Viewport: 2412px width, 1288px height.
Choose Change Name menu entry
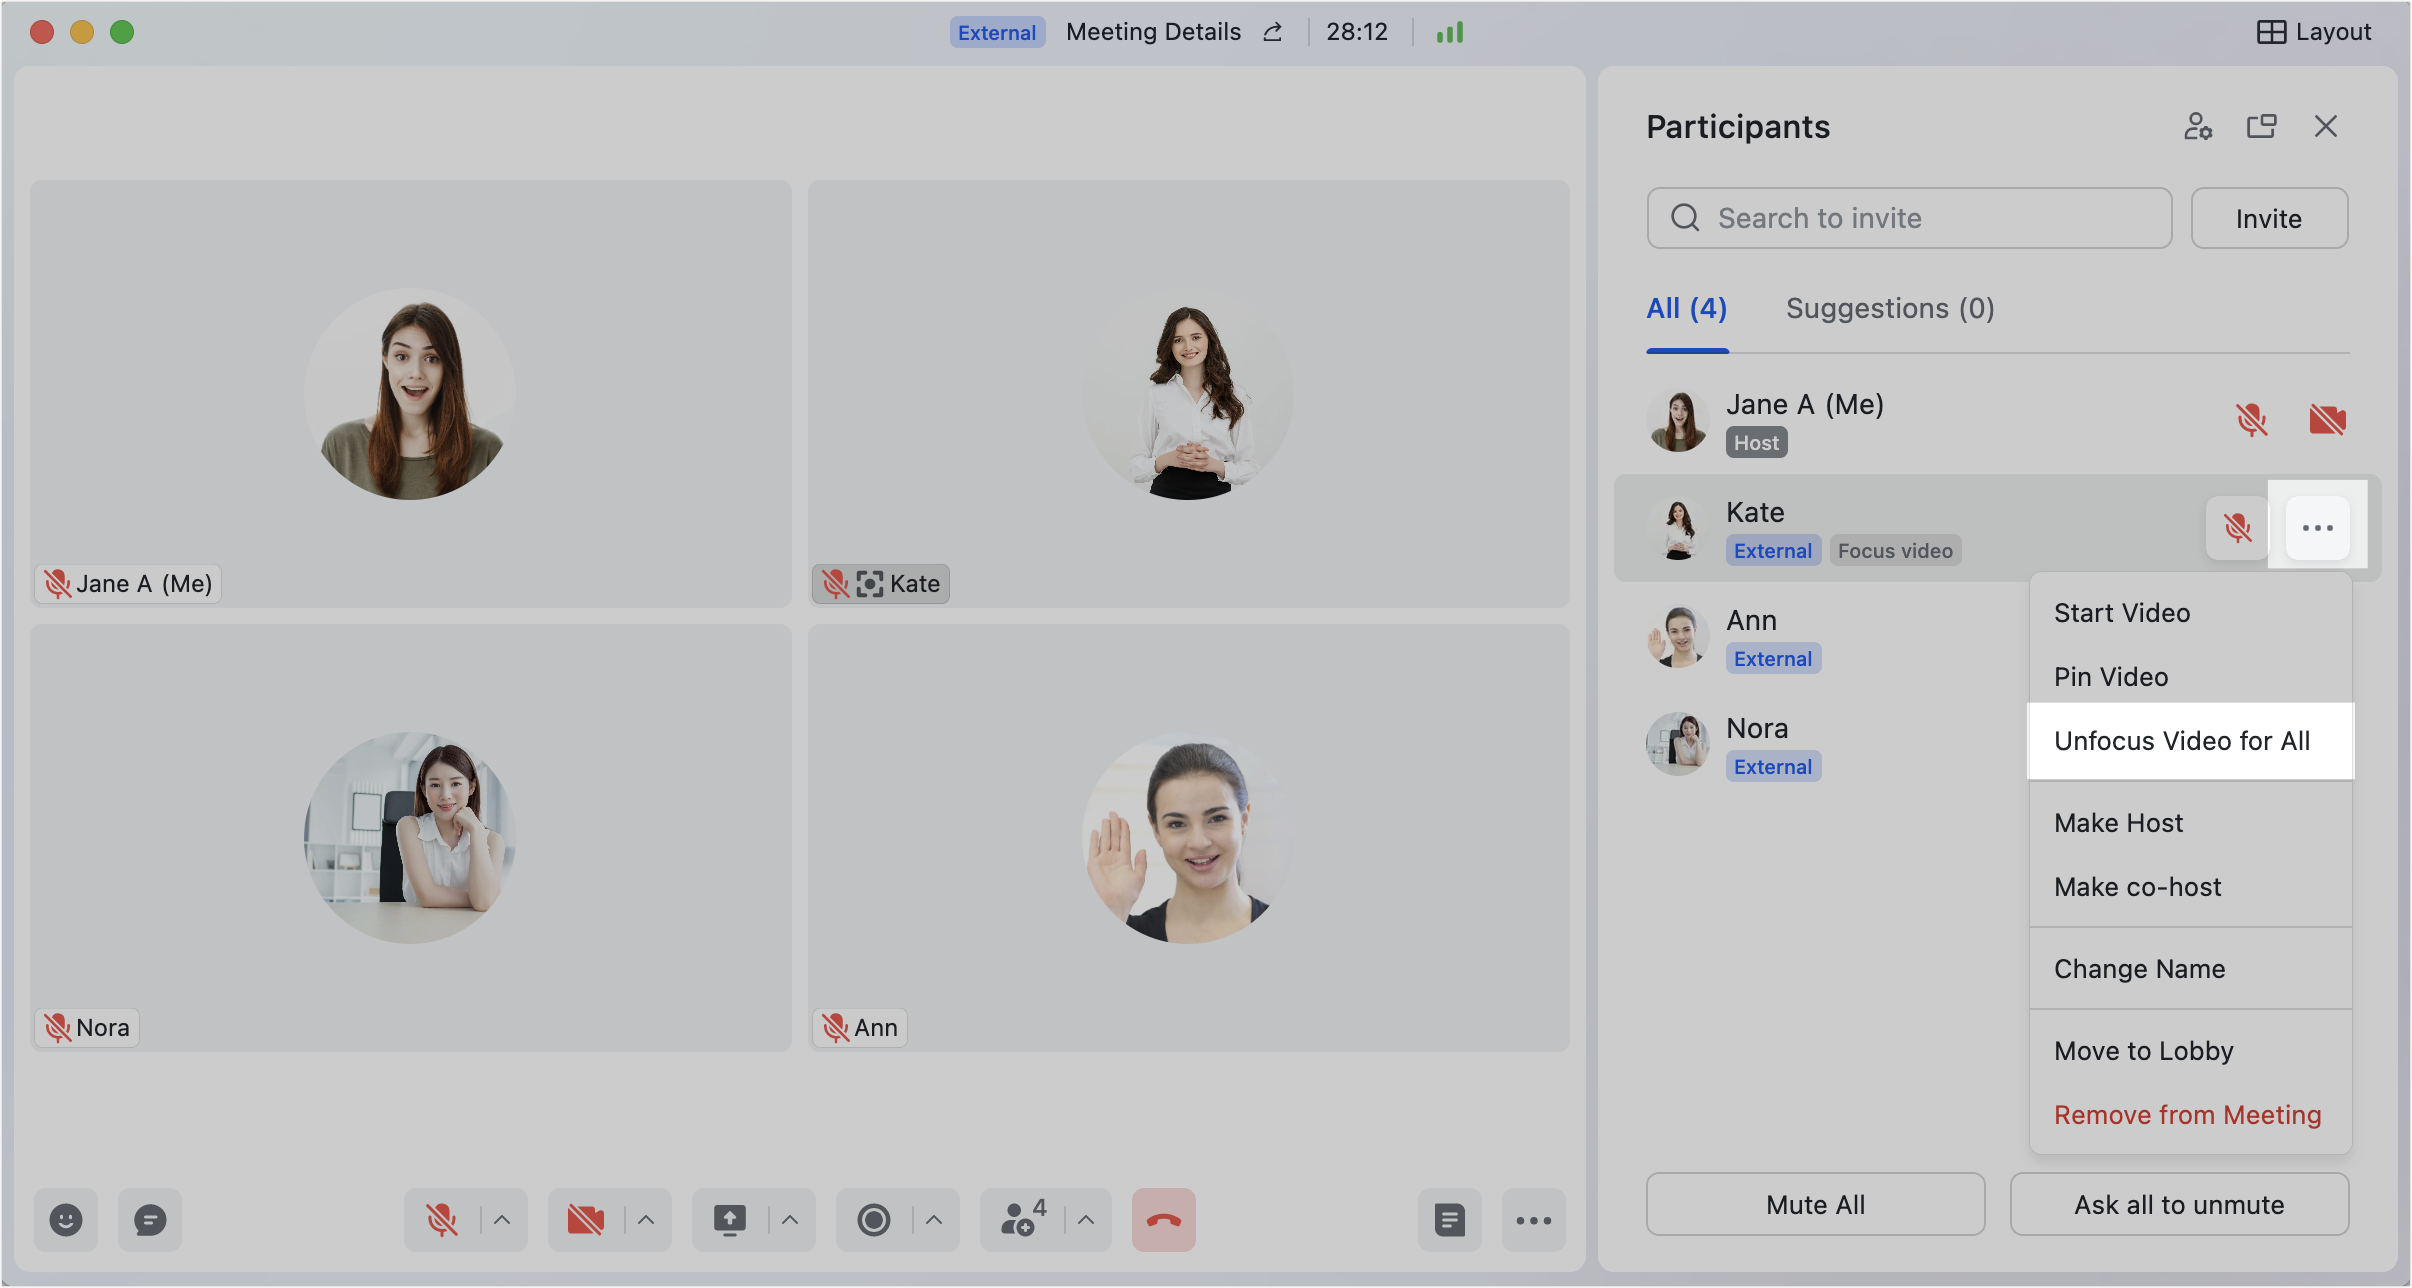pyautogui.click(x=2190, y=969)
